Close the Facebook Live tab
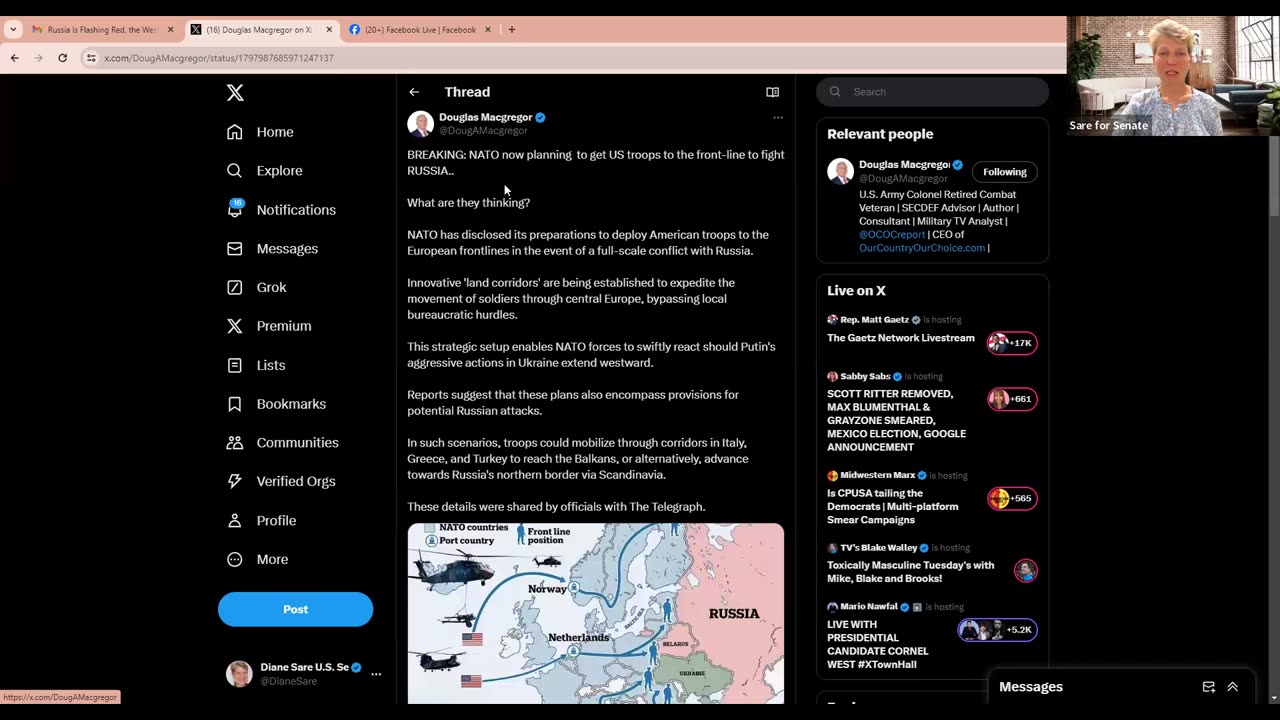The width and height of the screenshot is (1280, 720). [488, 30]
